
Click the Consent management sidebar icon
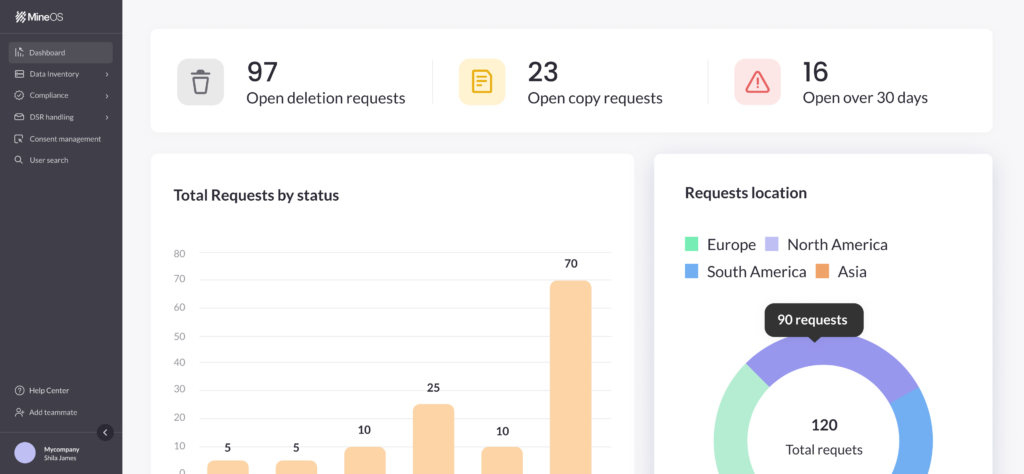coord(19,139)
